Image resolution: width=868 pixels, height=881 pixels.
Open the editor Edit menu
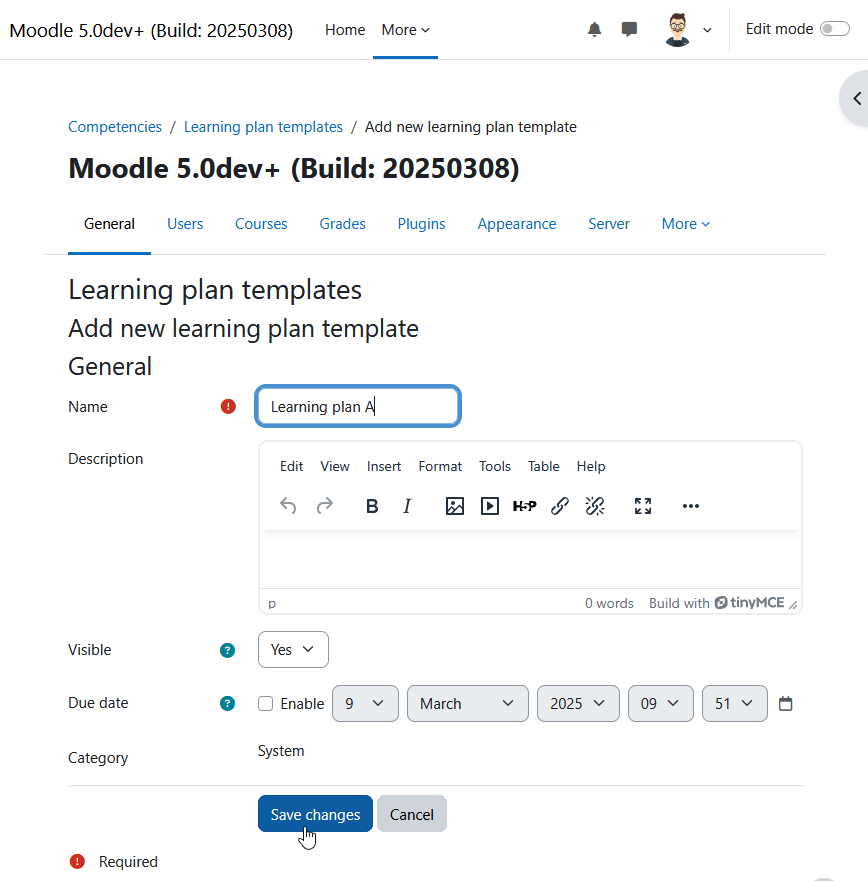(292, 466)
